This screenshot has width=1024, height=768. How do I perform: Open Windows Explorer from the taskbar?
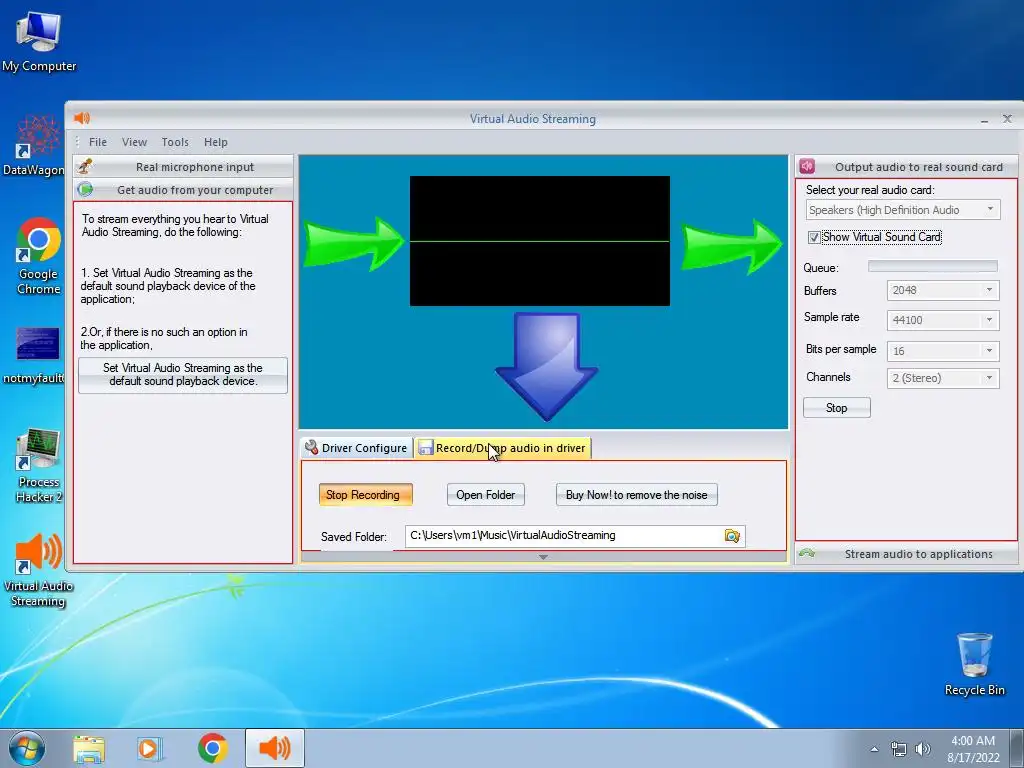tap(89, 748)
